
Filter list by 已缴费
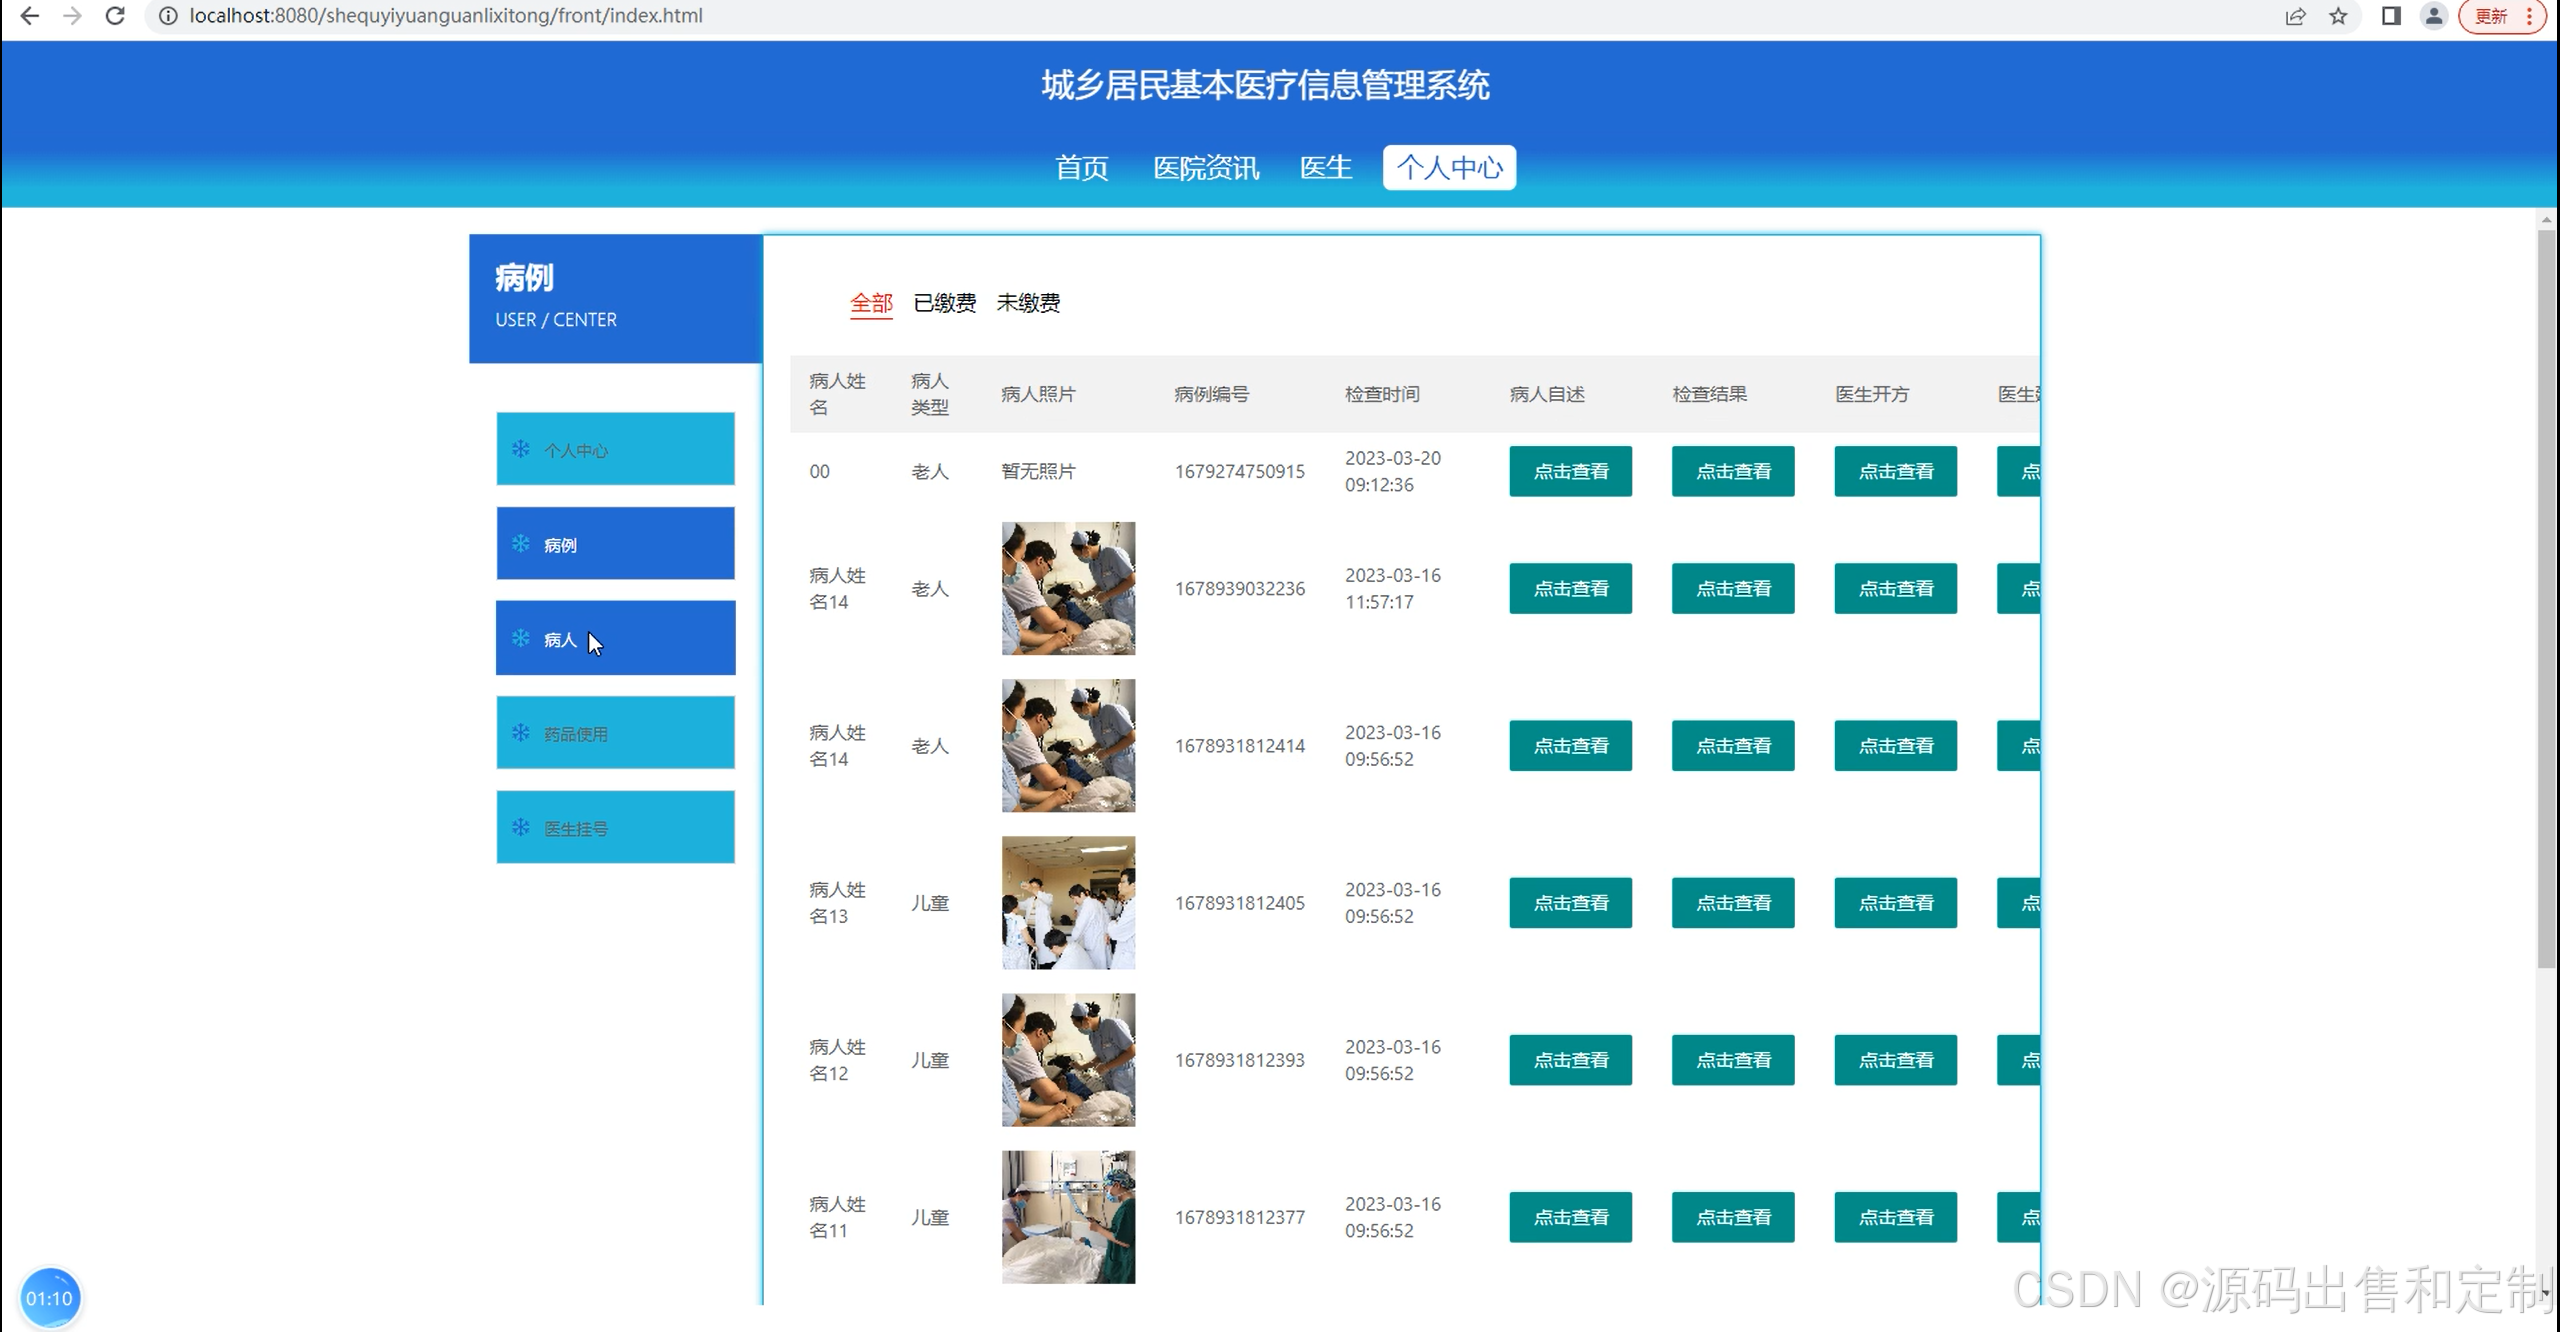coord(944,302)
